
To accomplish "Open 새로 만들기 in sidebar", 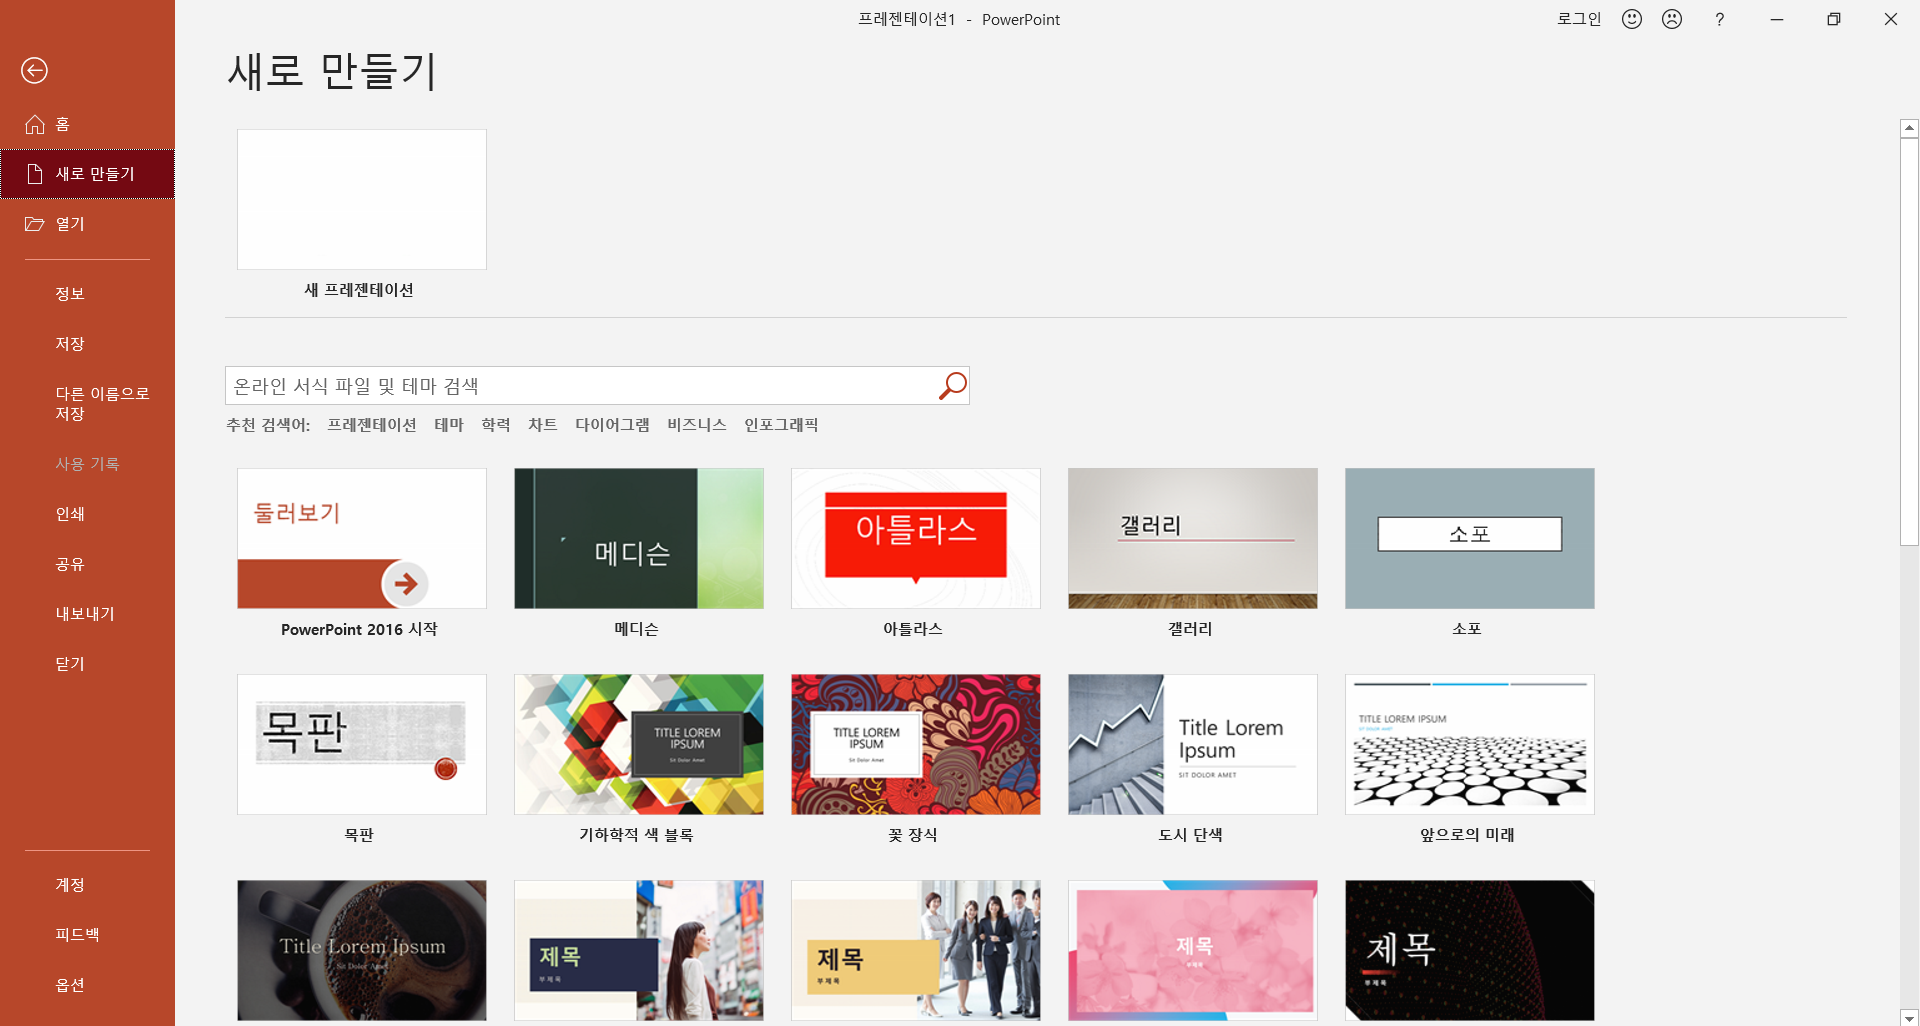I will pyautogui.click(x=87, y=174).
